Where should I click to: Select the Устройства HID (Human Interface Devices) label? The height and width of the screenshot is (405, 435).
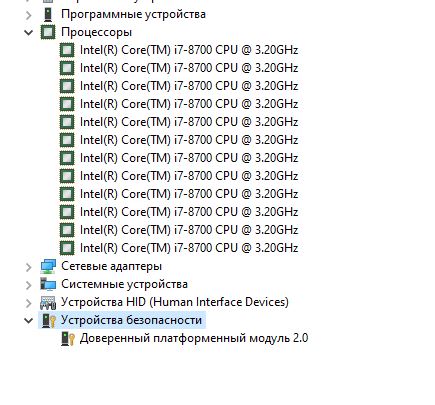[x=175, y=302]
